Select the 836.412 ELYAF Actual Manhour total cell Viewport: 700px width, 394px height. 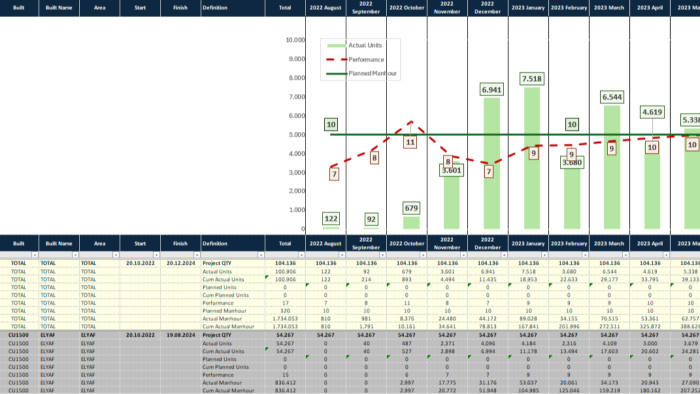285,383
